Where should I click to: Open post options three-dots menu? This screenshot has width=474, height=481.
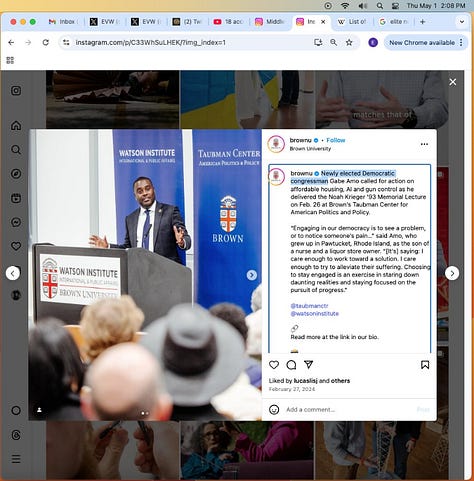click(424, 144)
